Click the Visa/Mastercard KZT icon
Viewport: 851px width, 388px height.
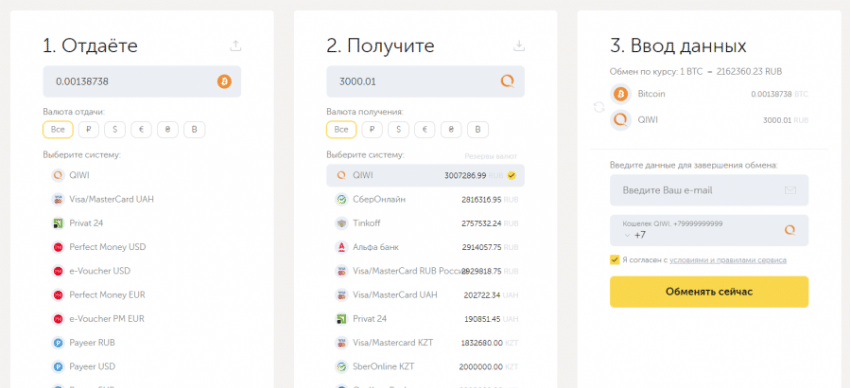(x=341, y=342)
